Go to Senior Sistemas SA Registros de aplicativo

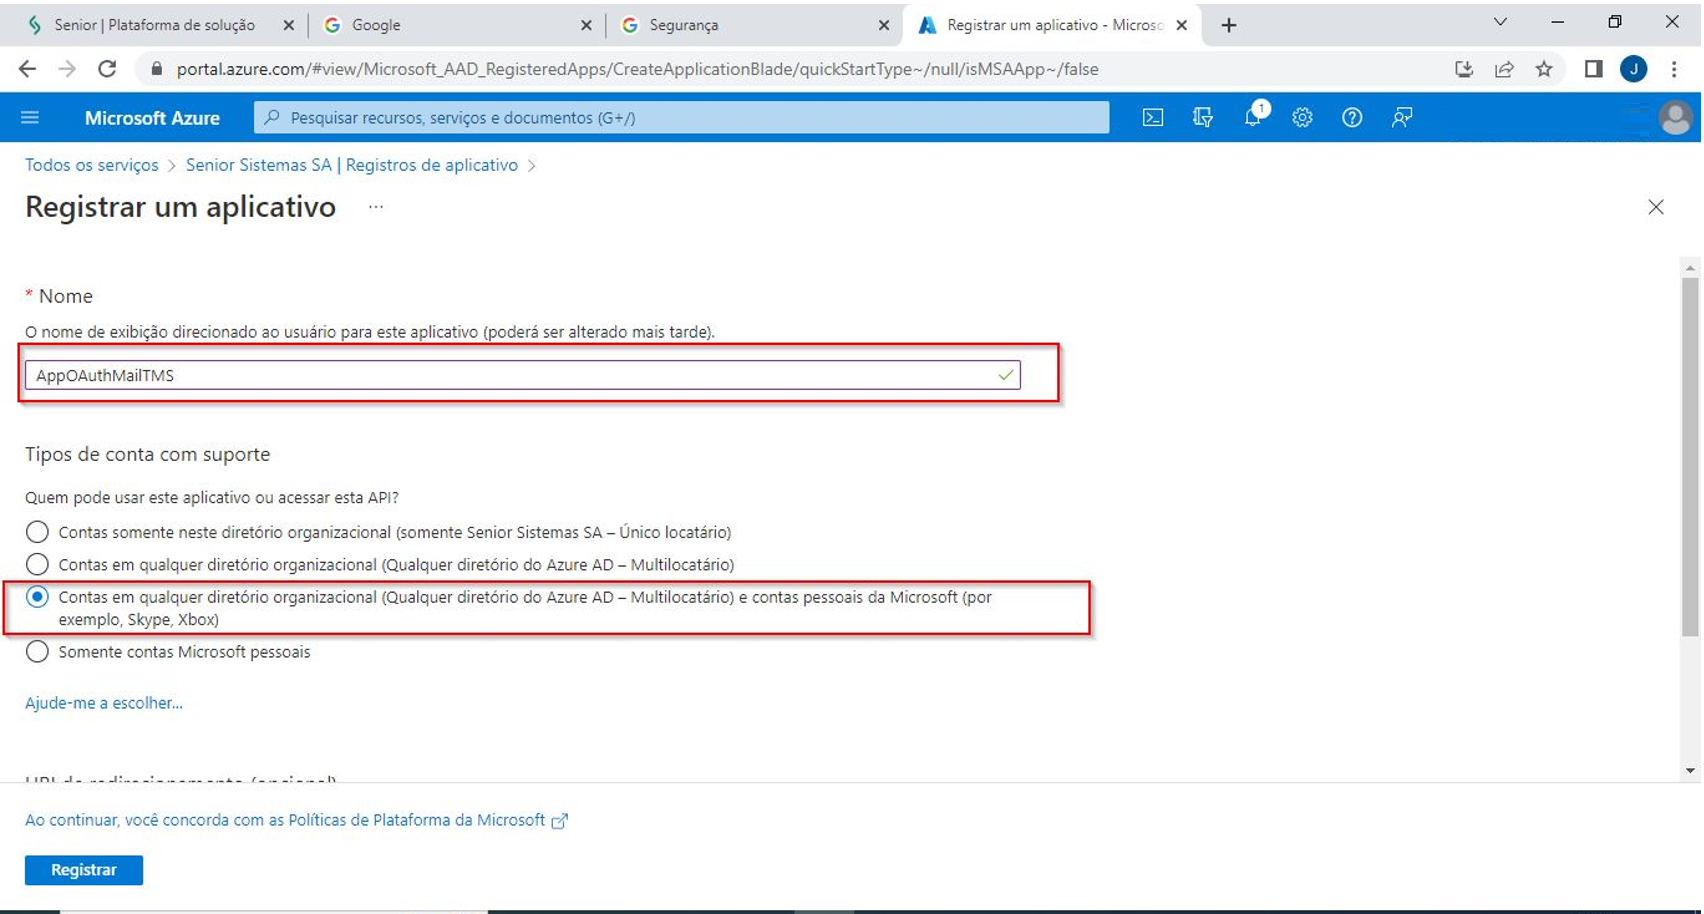[352, 165]
